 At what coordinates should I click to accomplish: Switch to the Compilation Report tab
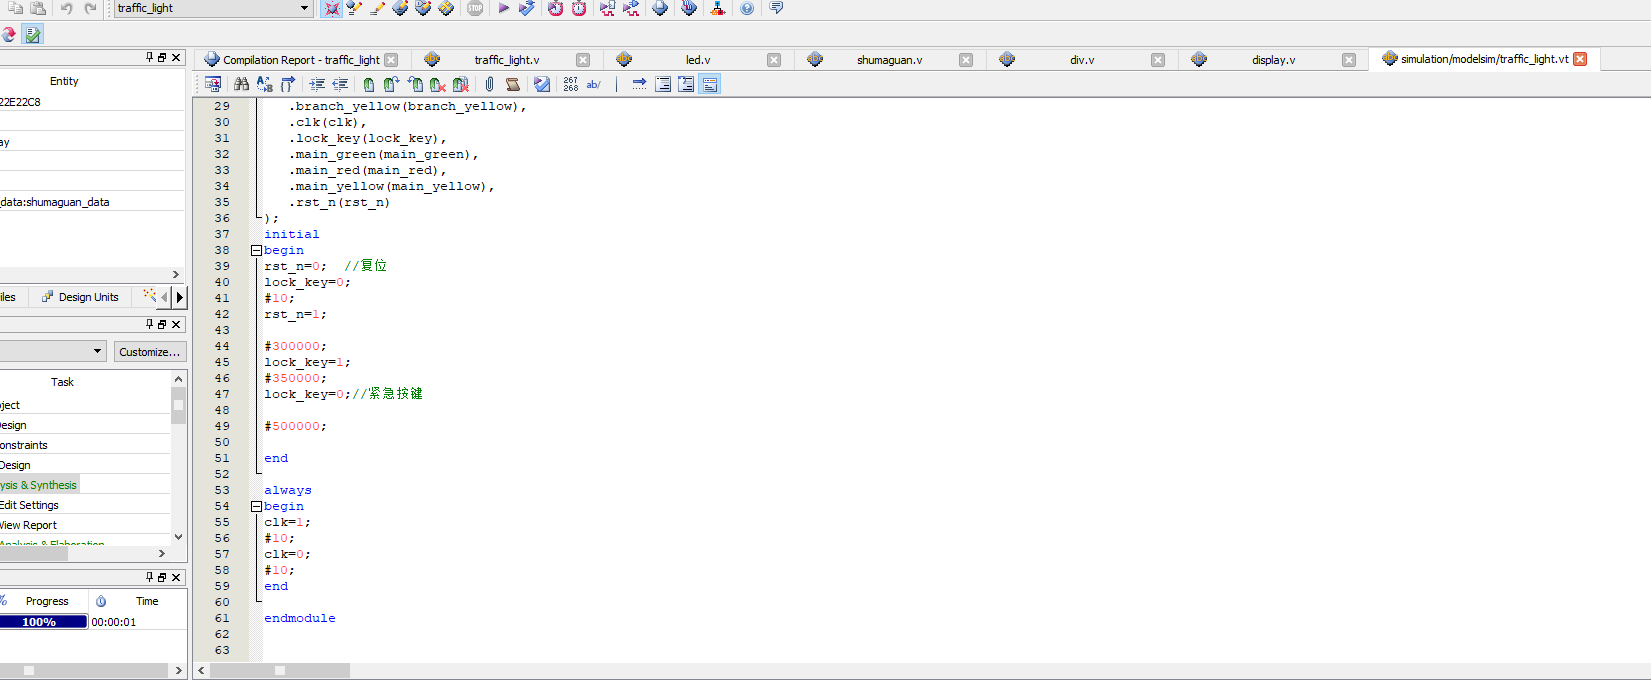[x=301, y=60]
